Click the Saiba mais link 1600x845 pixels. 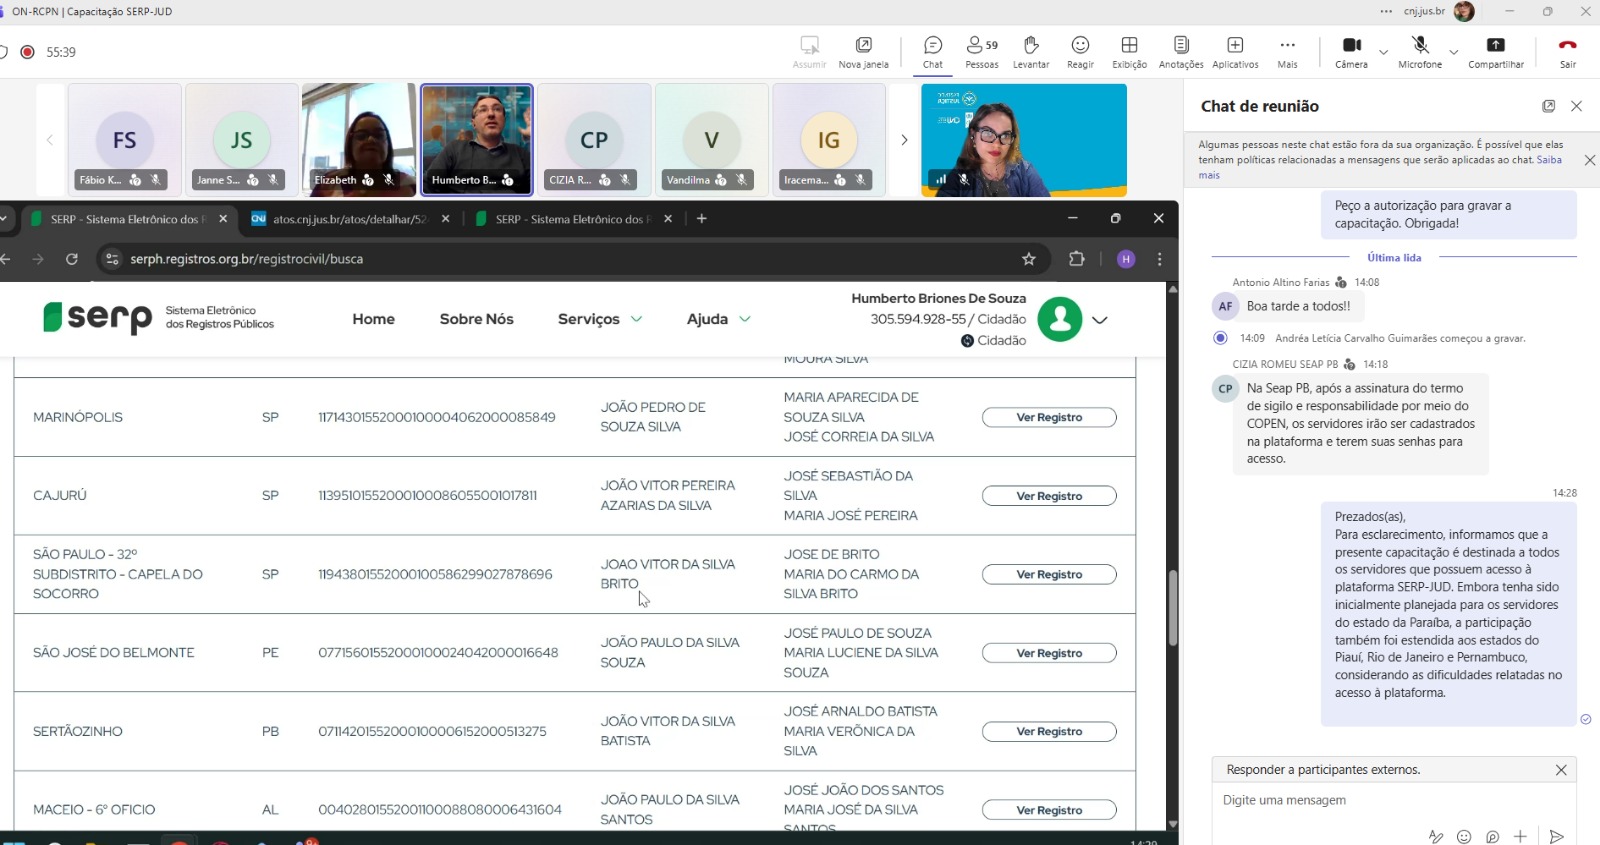click(x=1547, y=160)
